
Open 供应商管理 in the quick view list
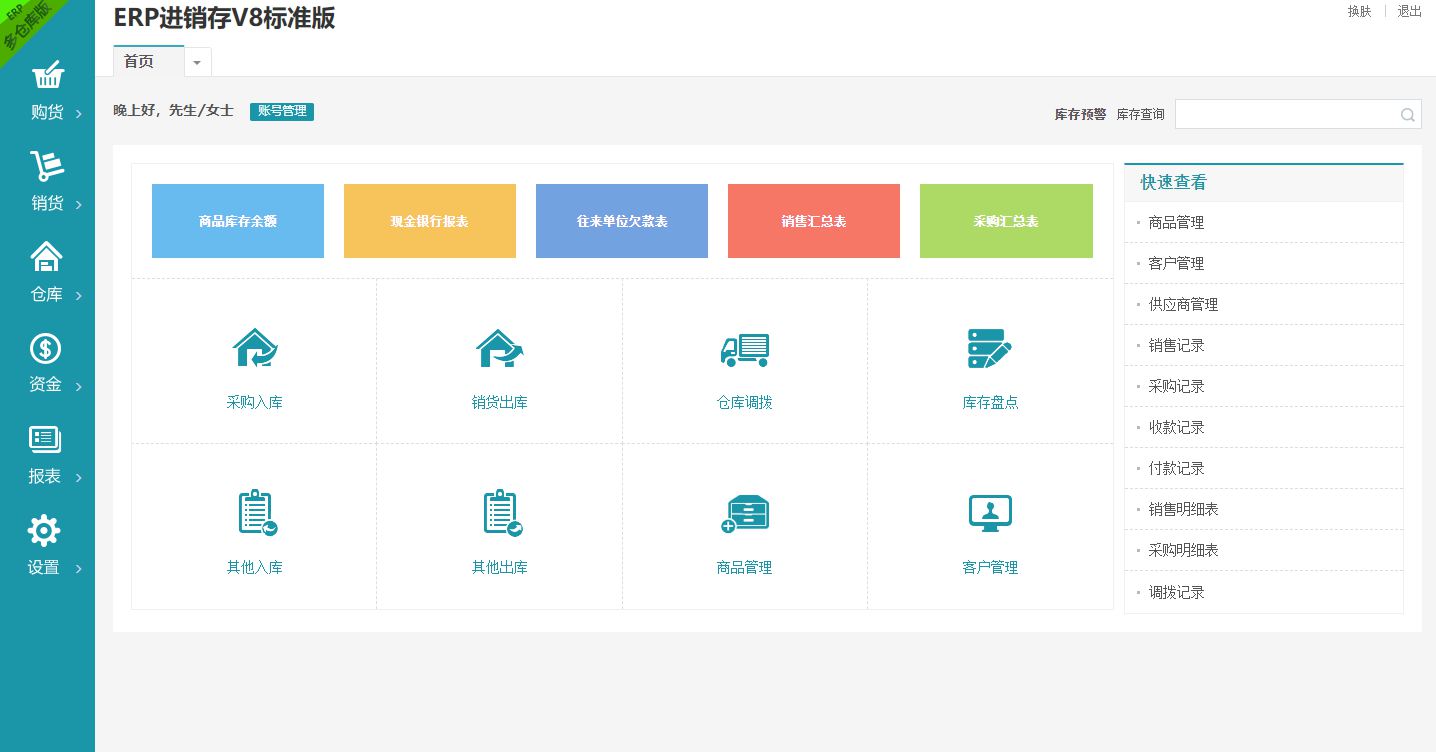tap(1183, 304)
